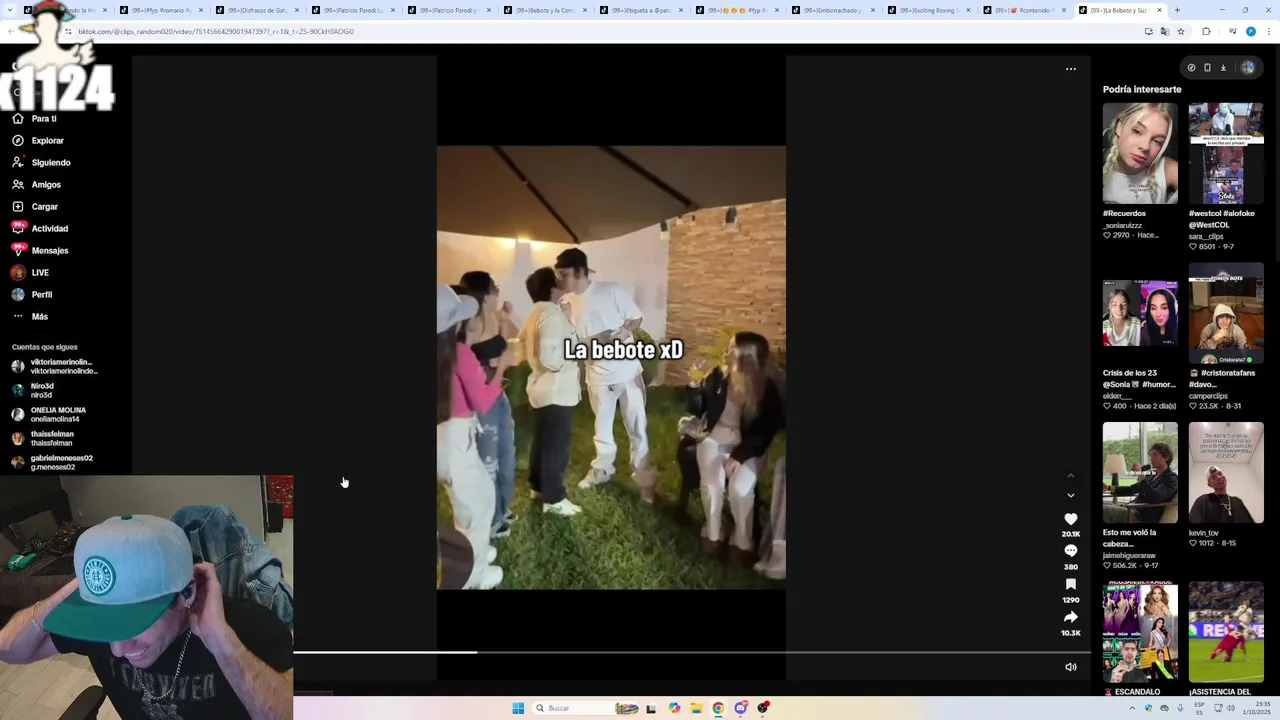Pause the playing video
Viewport: 1280px width, 720px height.
(x=611, y=368)
